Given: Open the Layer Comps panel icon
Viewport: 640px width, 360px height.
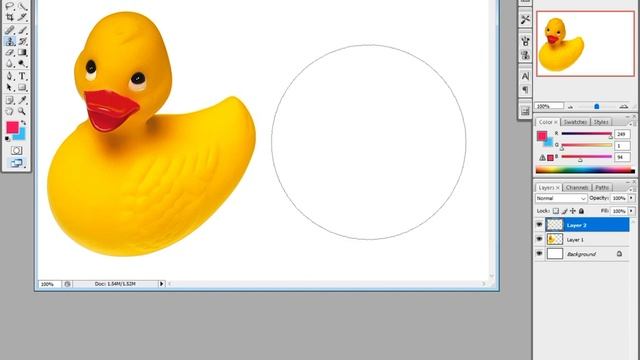Looking at the screenshot, I should tap(525, 111).
